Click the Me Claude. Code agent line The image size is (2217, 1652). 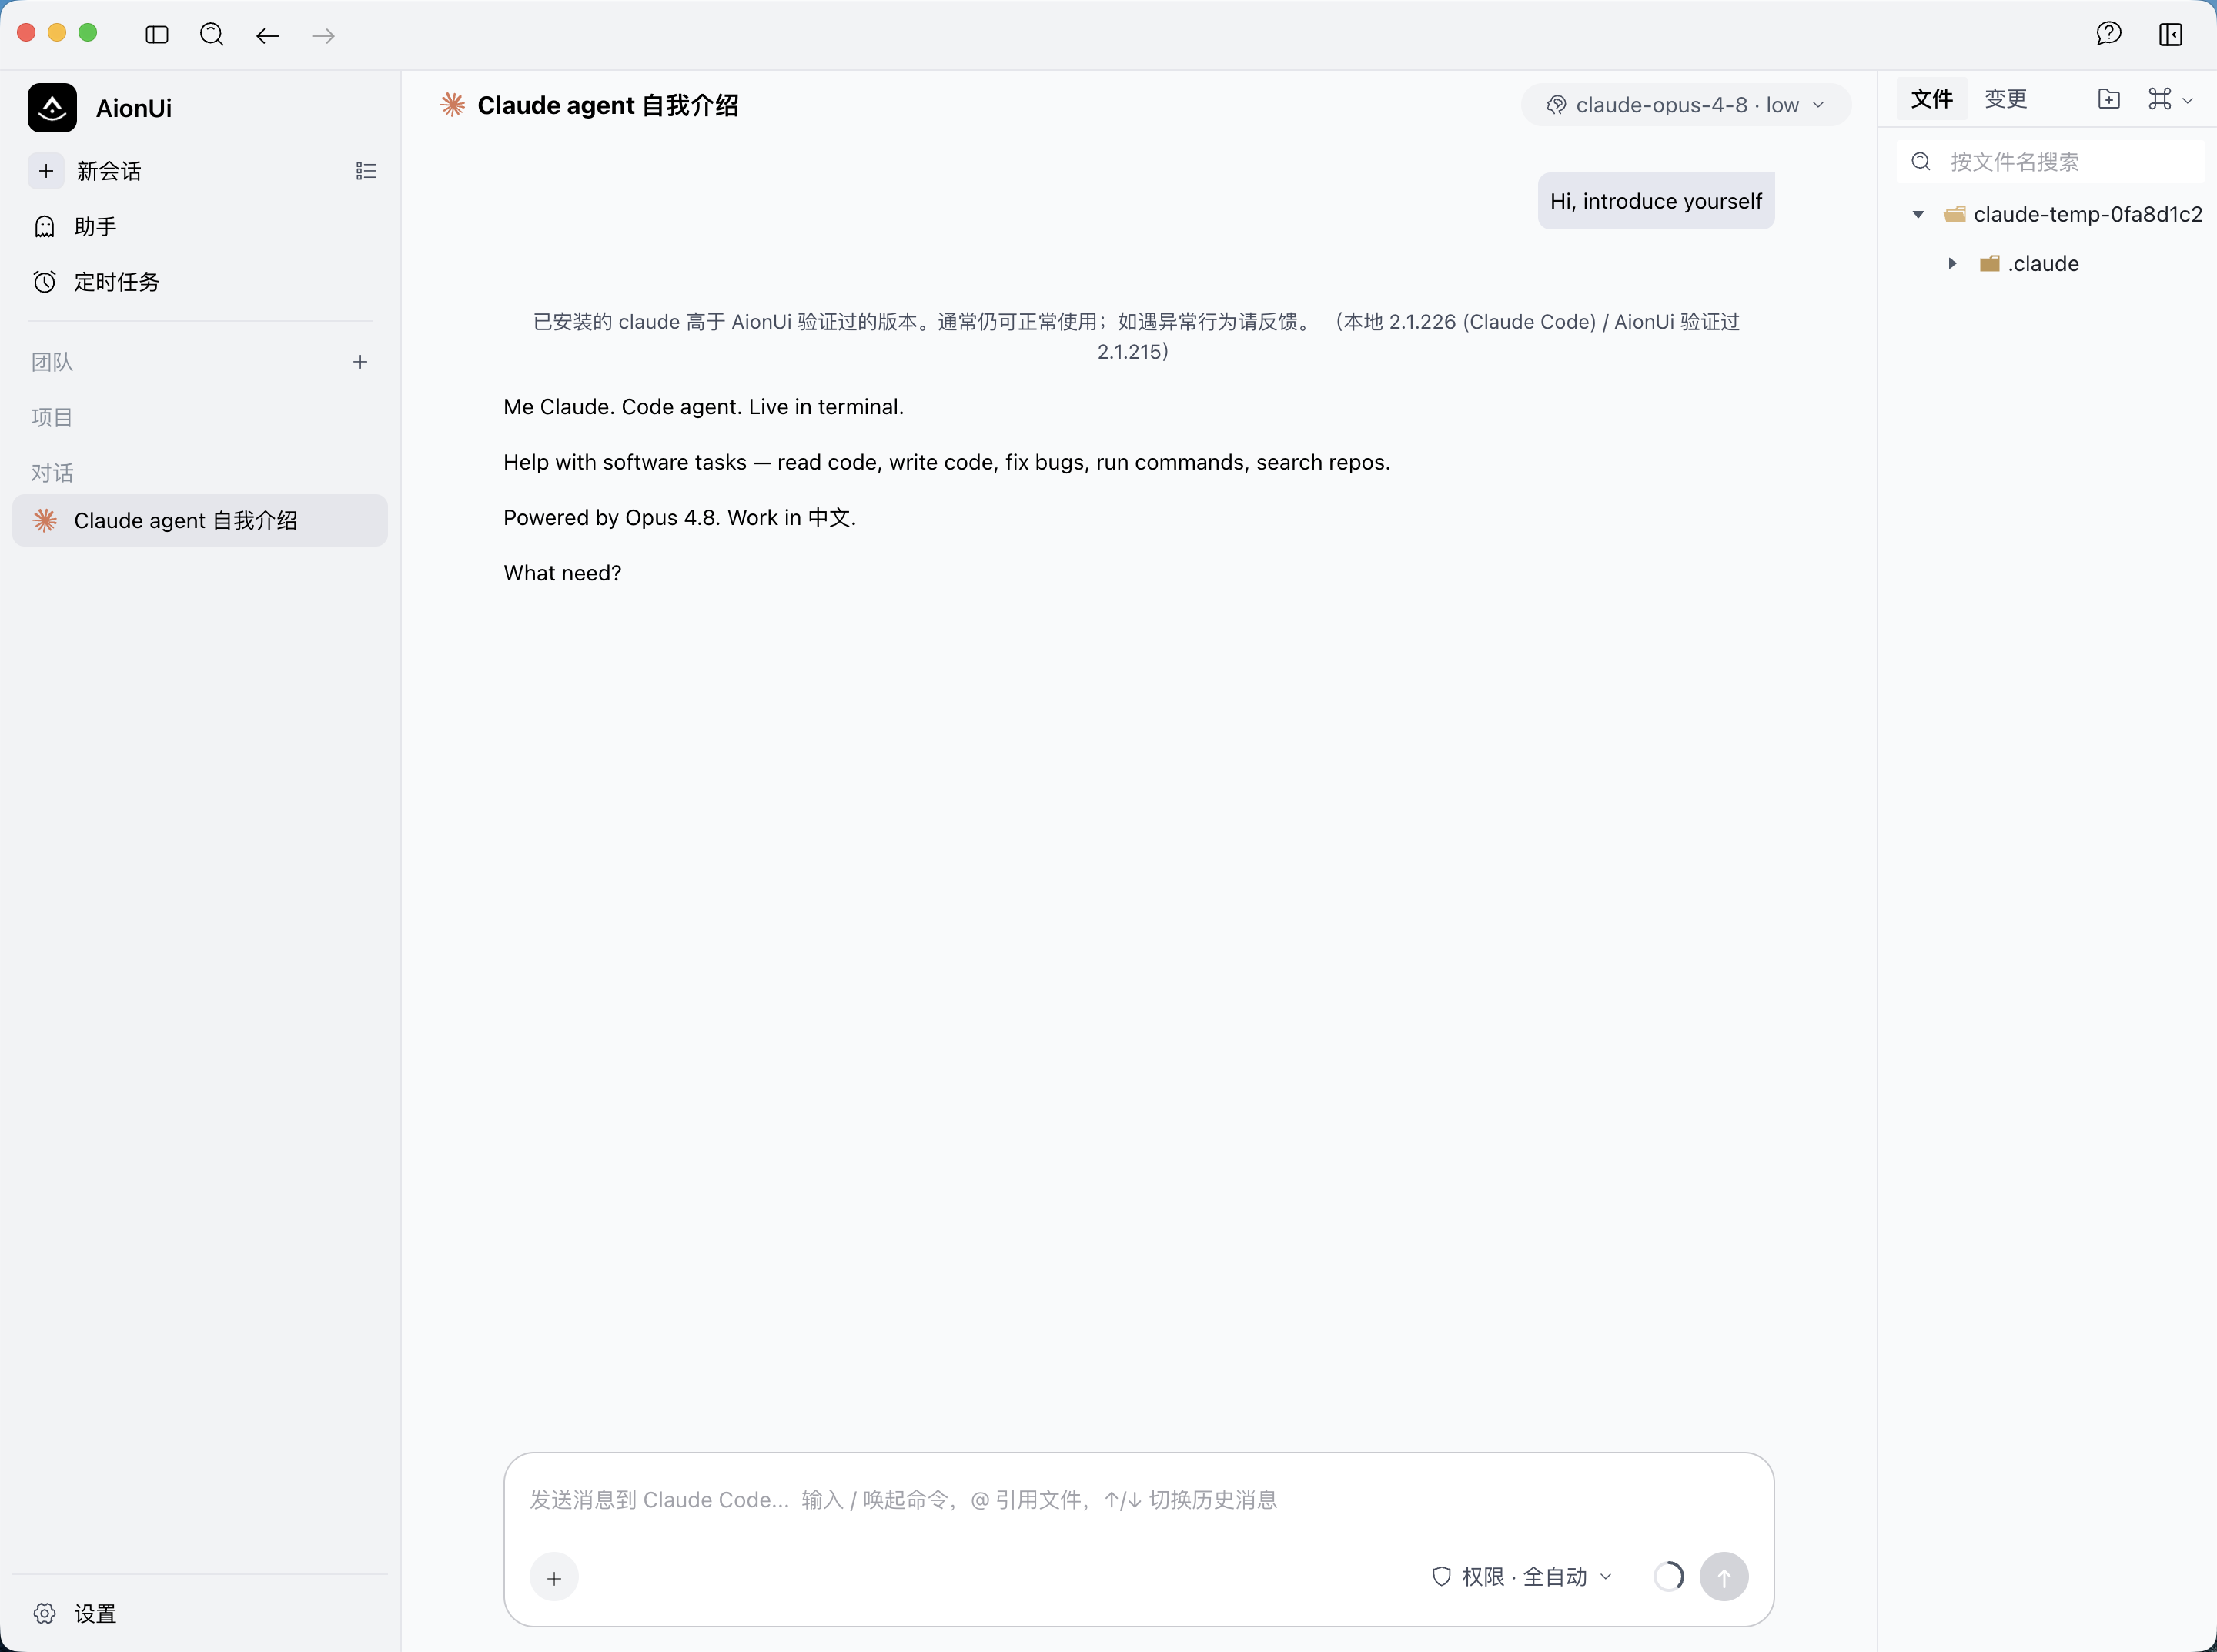(703, 407)
